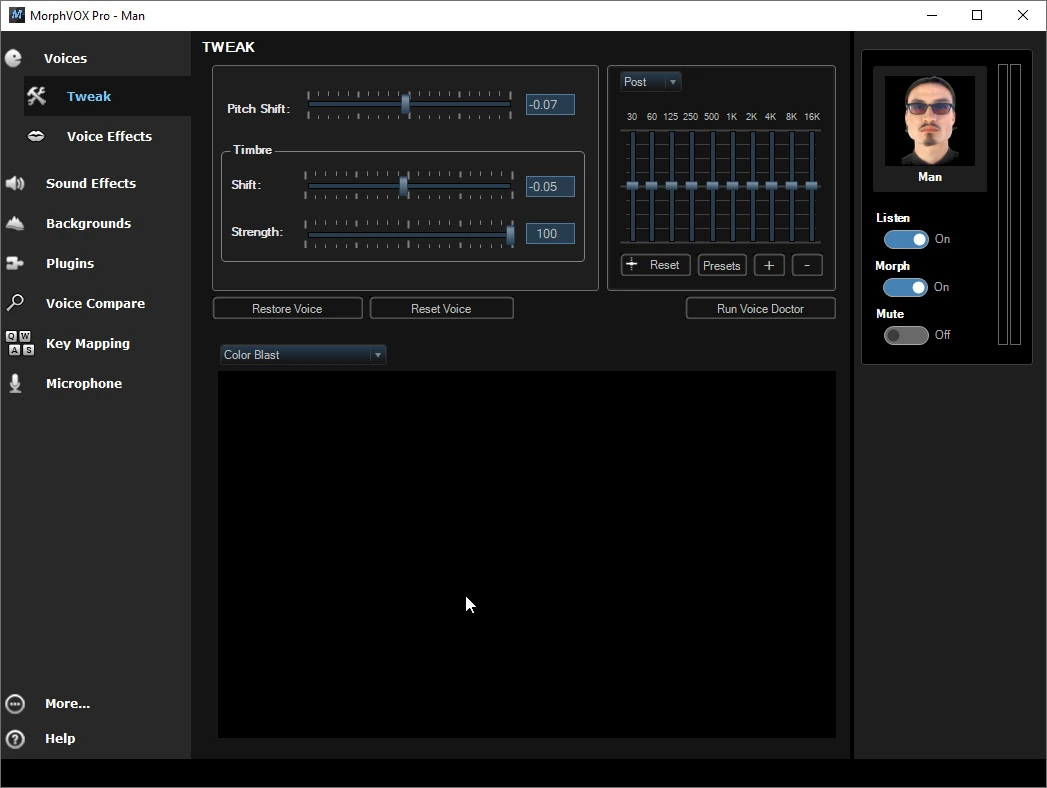Viewport: 1047px width, 788px height.
Task: Open the Post equalizer dropdown
Action: [x=650, y=81]
